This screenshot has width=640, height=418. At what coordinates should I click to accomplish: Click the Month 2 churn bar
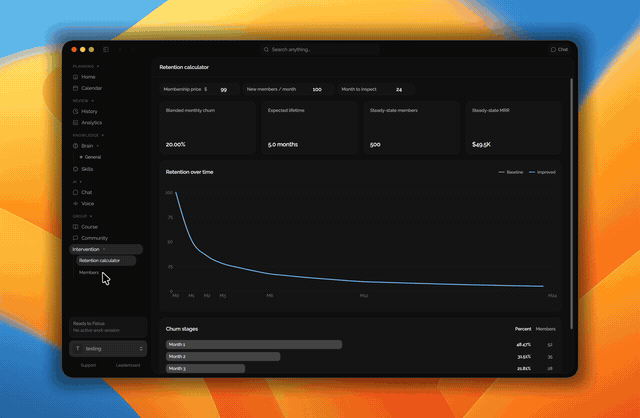[x=223, y=356]
